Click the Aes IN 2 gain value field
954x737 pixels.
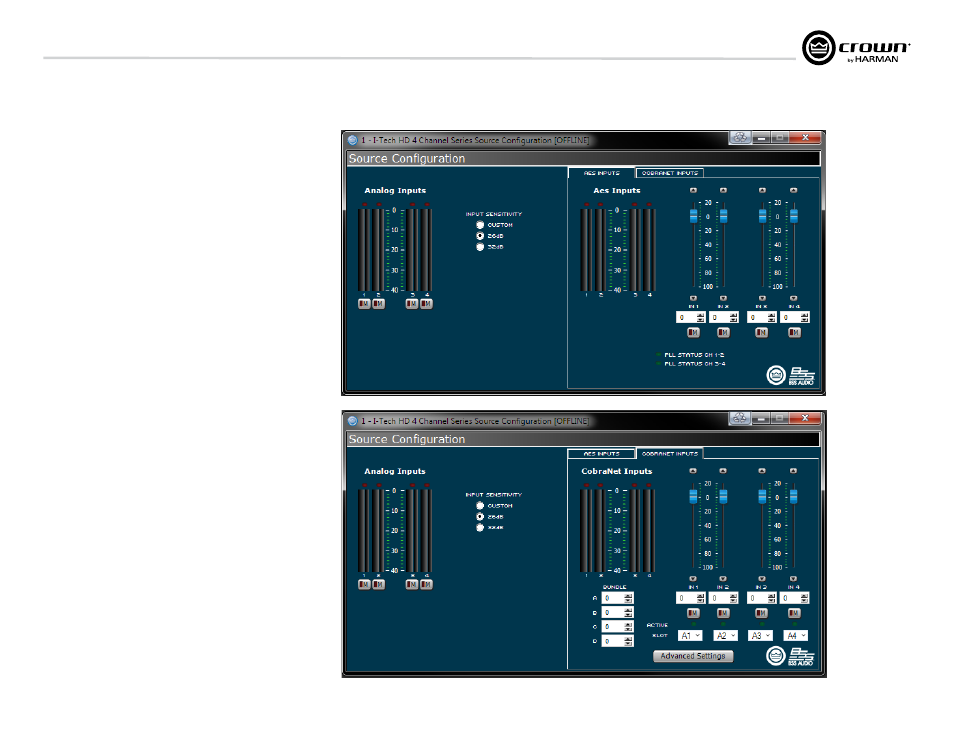click(x=719, y=318)
